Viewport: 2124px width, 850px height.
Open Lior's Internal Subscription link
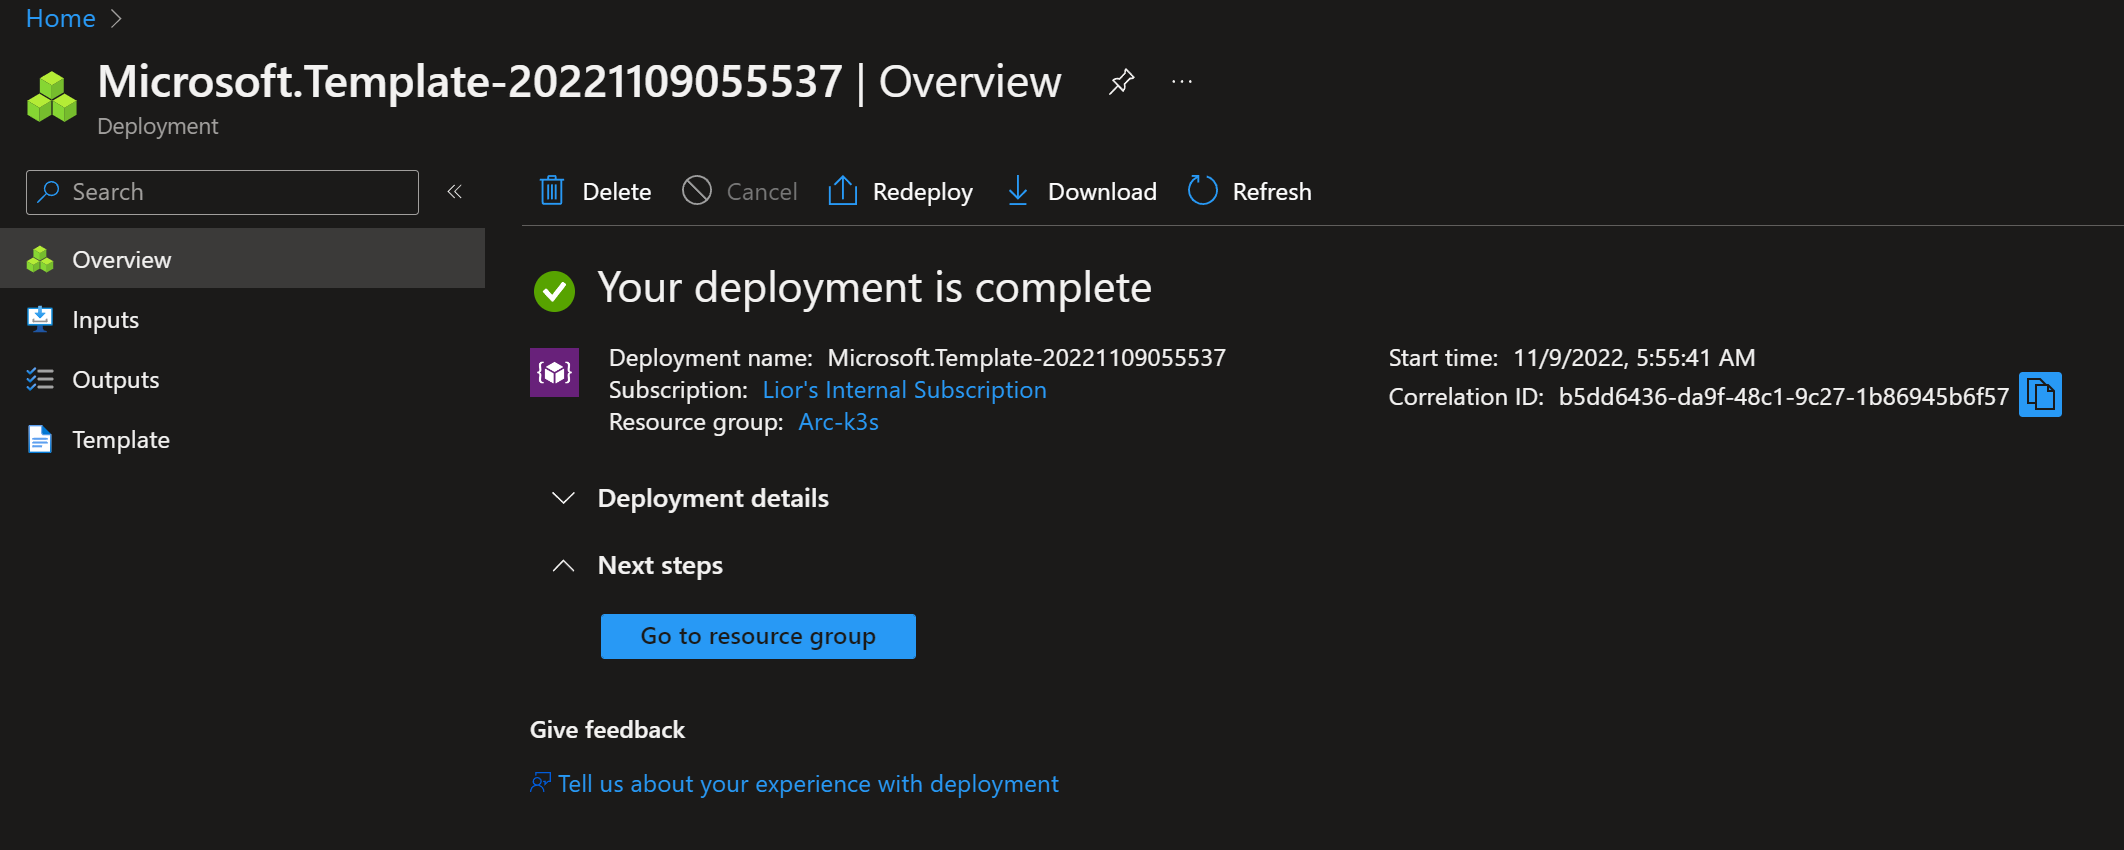pyautogui.click(x=904, y=390)
